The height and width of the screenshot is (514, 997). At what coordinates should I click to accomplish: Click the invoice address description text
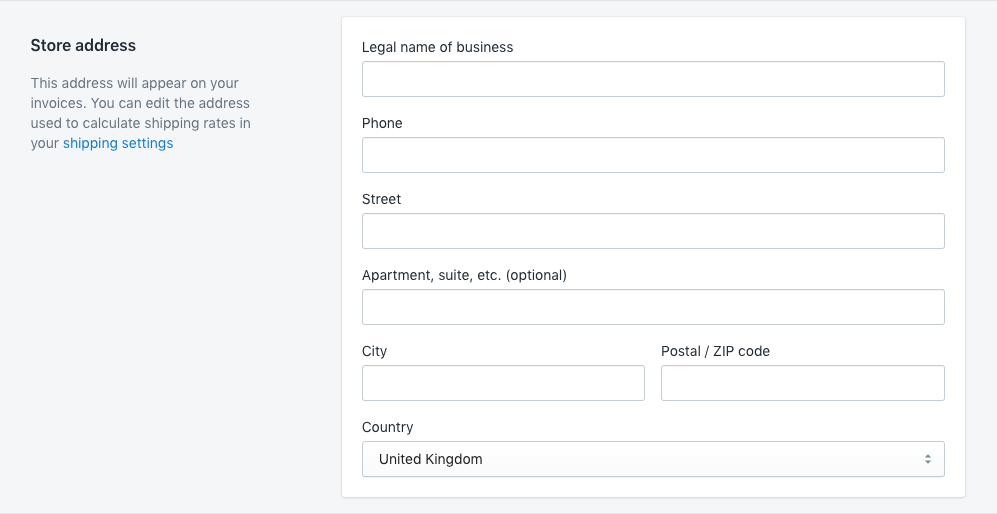[x=140, y=103]
